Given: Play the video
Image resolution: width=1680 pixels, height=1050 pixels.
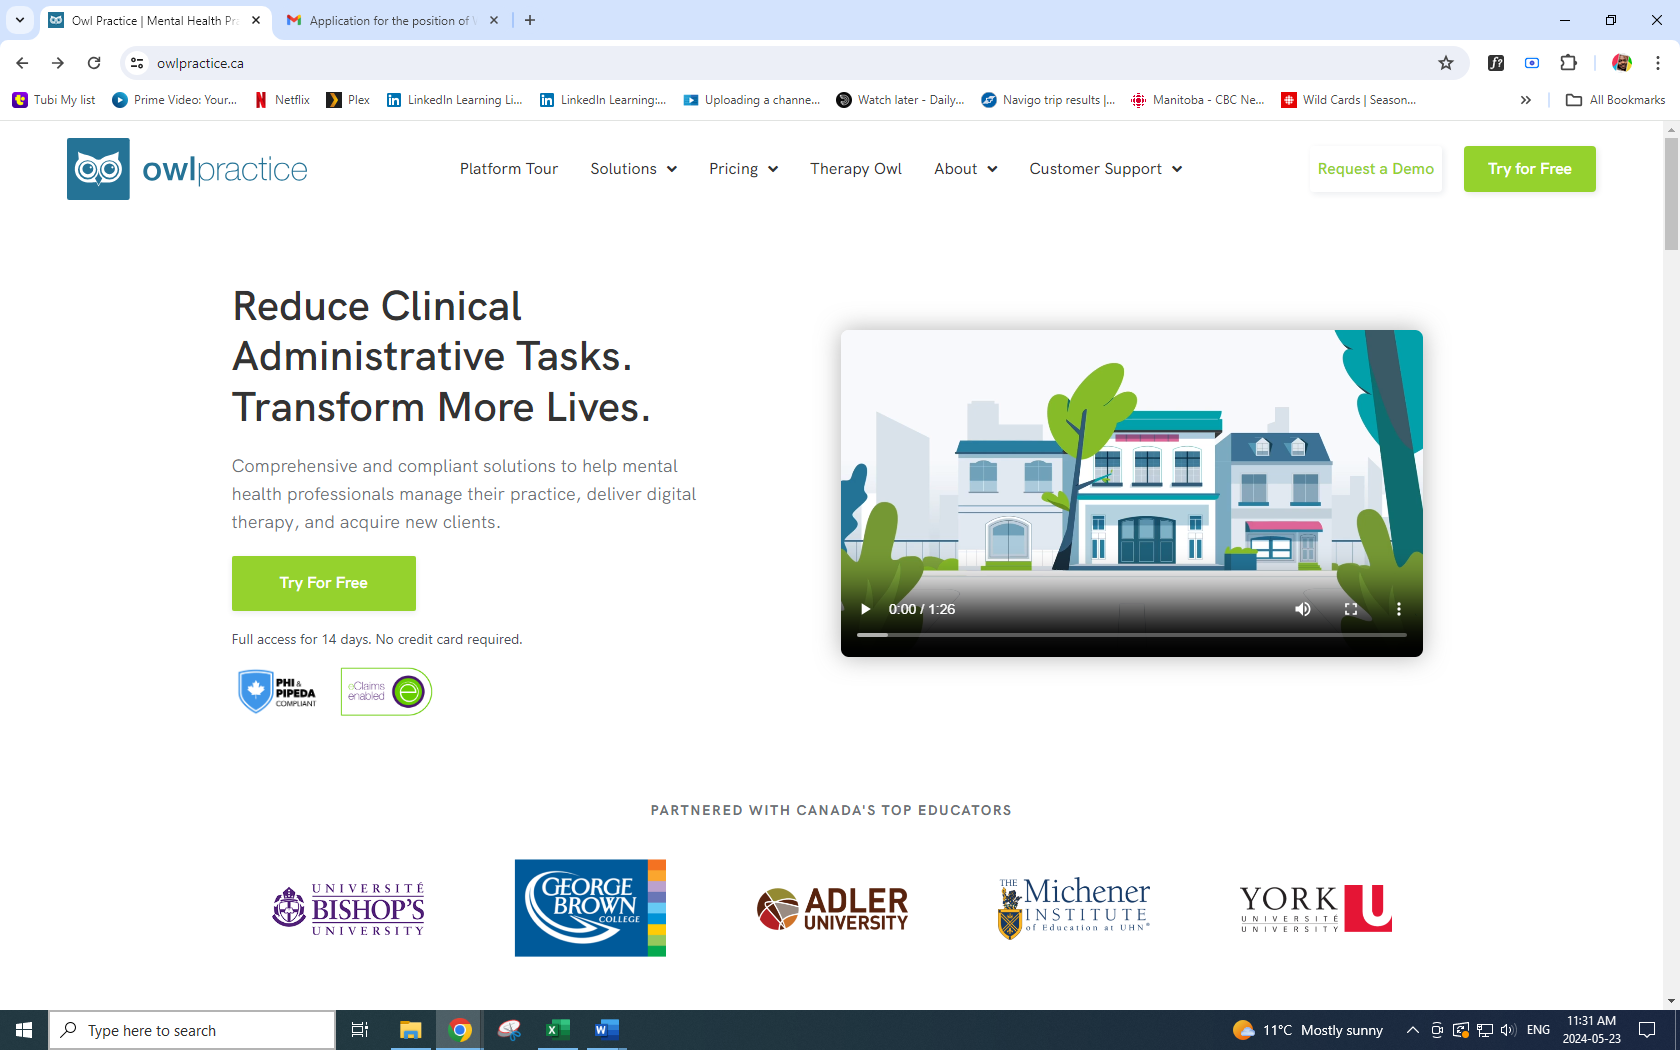Looking at the screenshot, I should point(865,609).
